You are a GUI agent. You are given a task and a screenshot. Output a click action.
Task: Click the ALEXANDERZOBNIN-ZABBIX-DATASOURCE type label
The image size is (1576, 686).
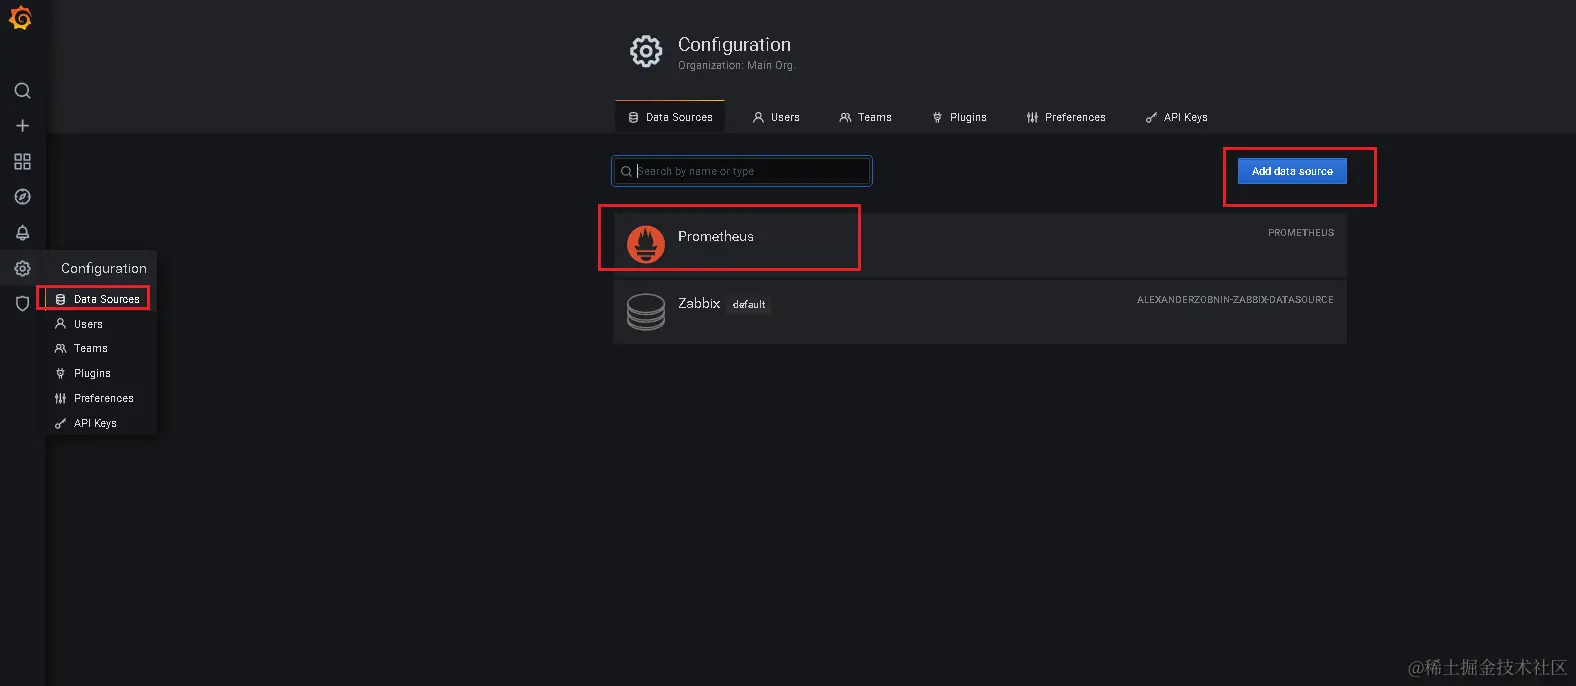pos(1235,299)
